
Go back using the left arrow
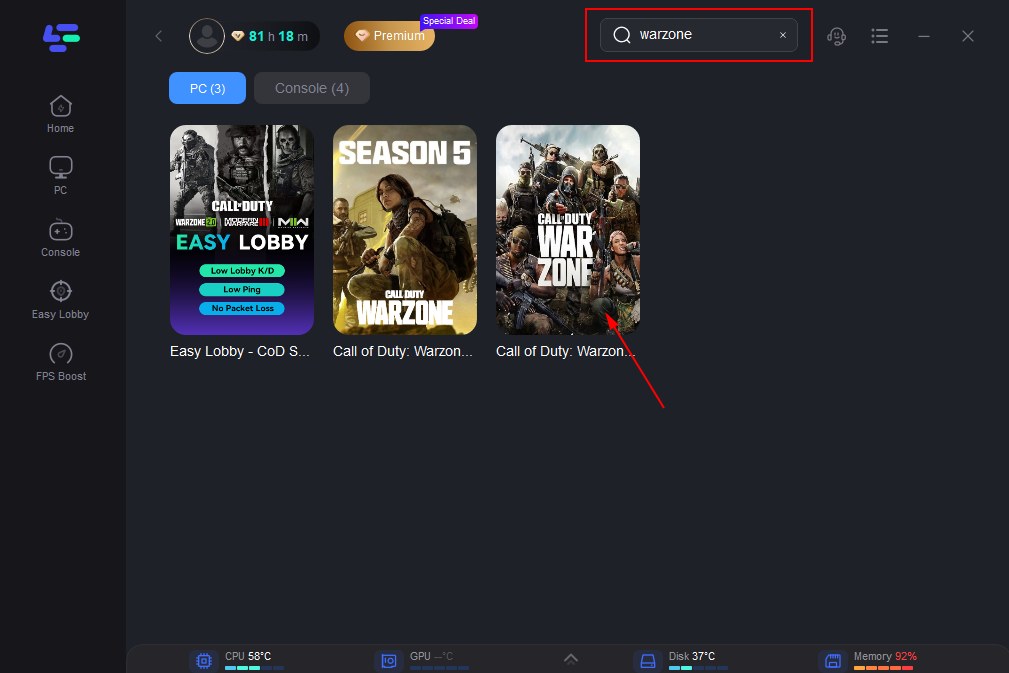pos(159,36)
